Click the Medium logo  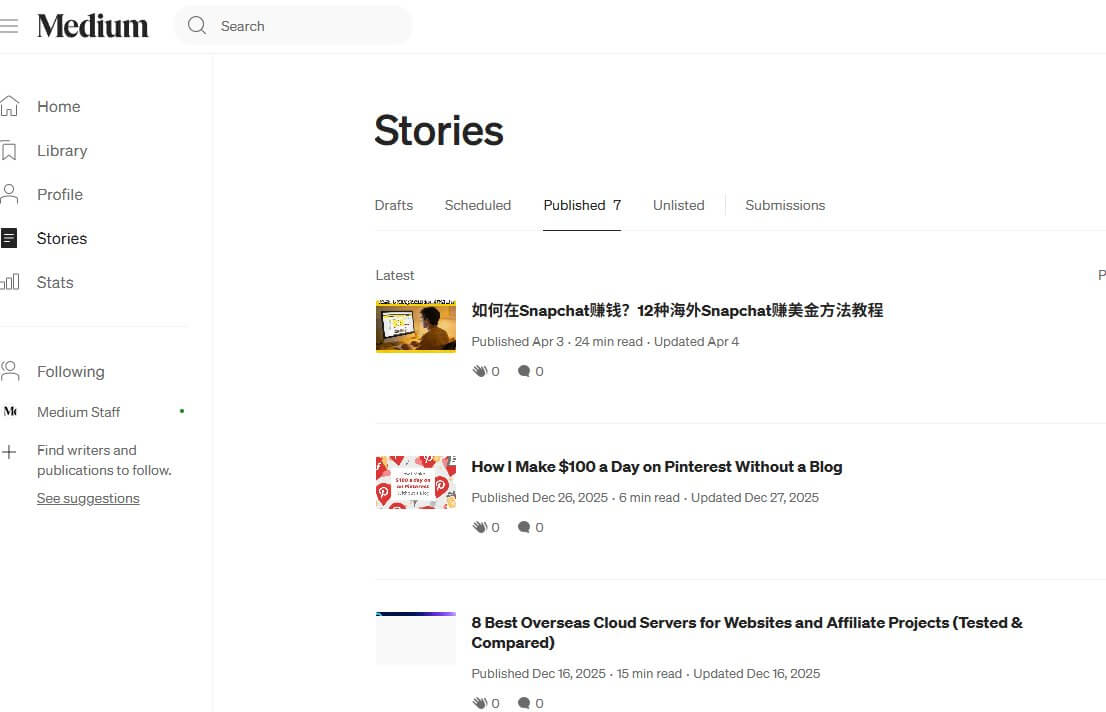click(x=92, y=26)
